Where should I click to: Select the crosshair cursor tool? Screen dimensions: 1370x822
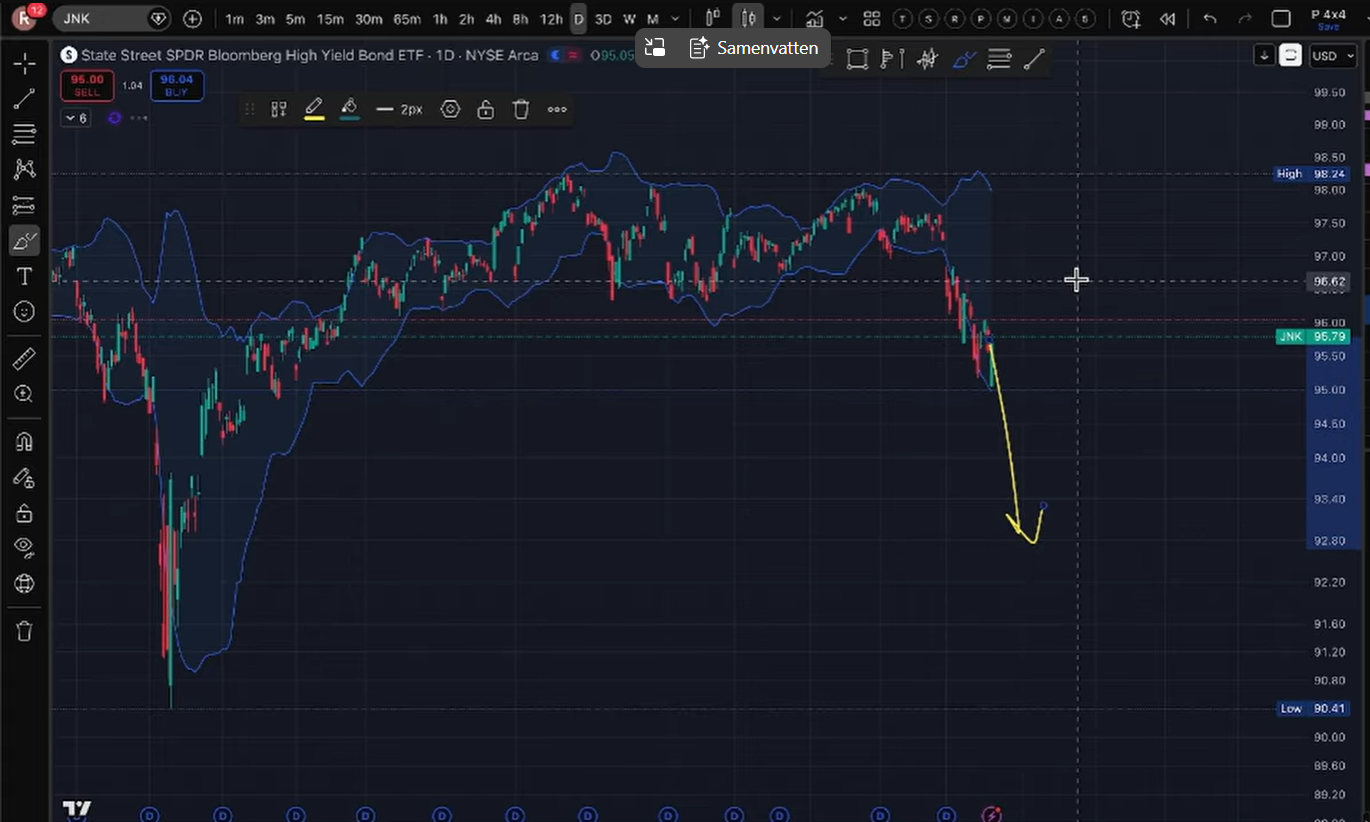tap(25, 63)
